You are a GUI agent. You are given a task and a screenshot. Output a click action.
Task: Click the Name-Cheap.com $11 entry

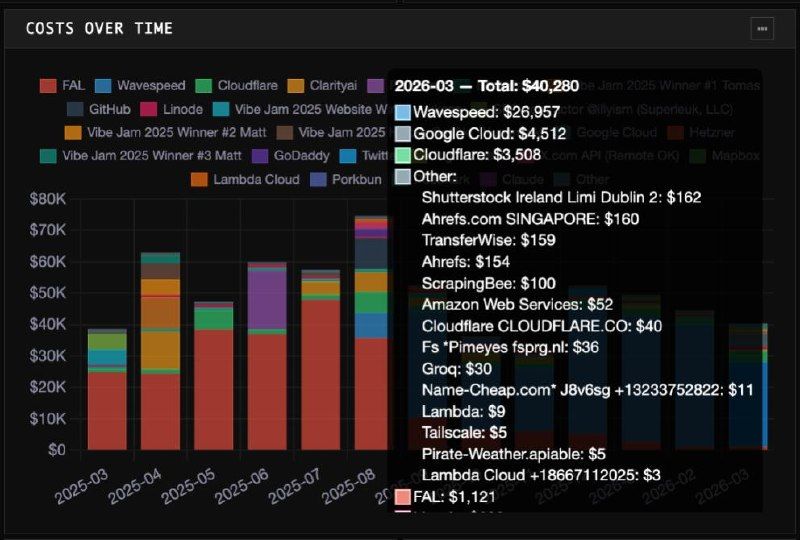pyautogui.click(x=587, y=390)
